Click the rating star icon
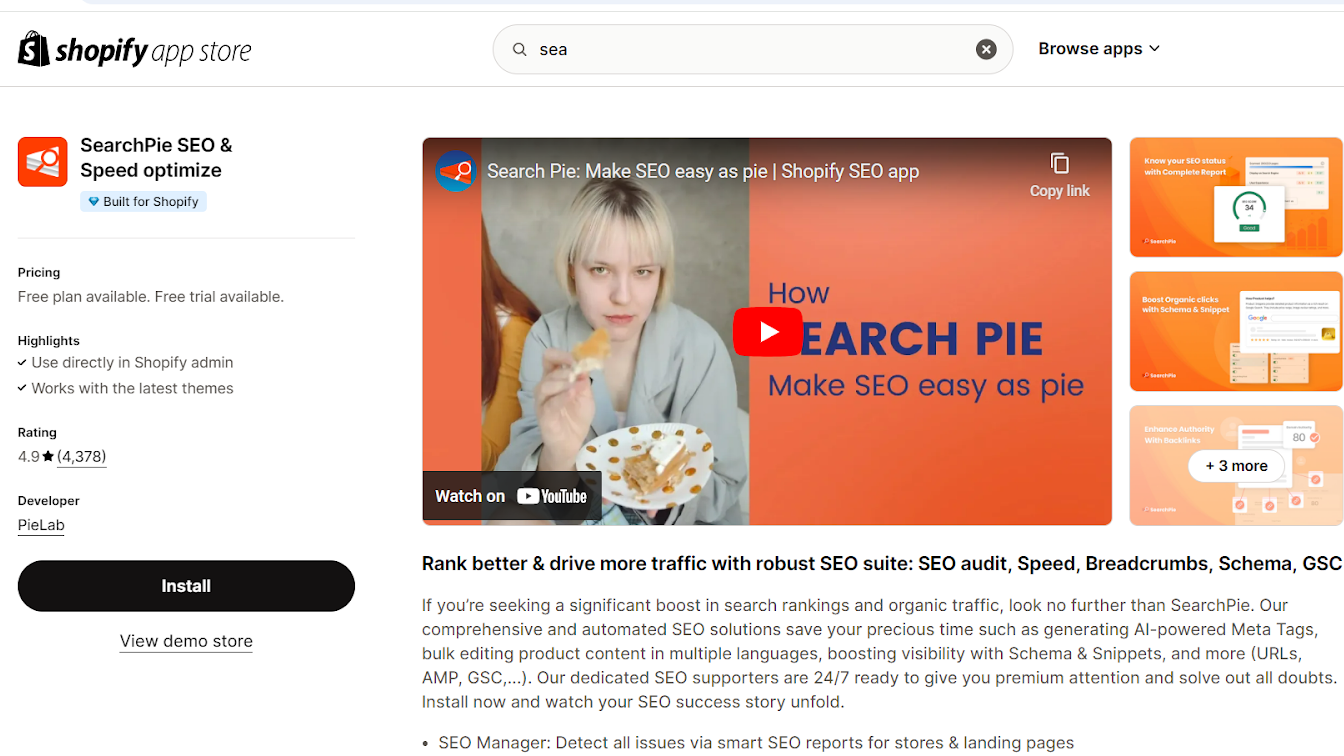This screenshot has height=756, width=1344. (48, 456)
